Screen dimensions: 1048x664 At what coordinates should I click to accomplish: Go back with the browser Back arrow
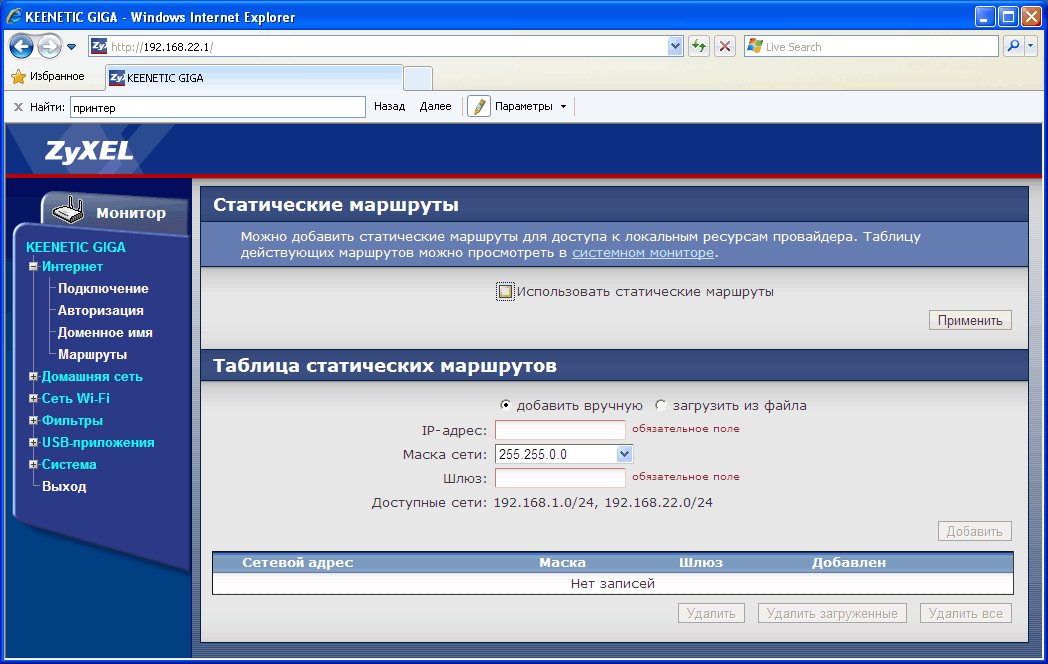coord(21,47)
